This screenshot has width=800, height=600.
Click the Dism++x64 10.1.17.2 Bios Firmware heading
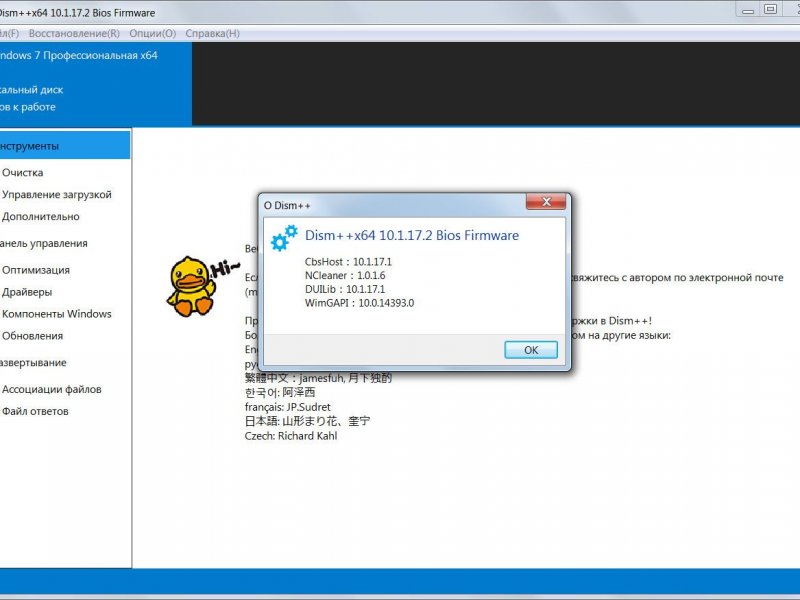coord(412,235)
